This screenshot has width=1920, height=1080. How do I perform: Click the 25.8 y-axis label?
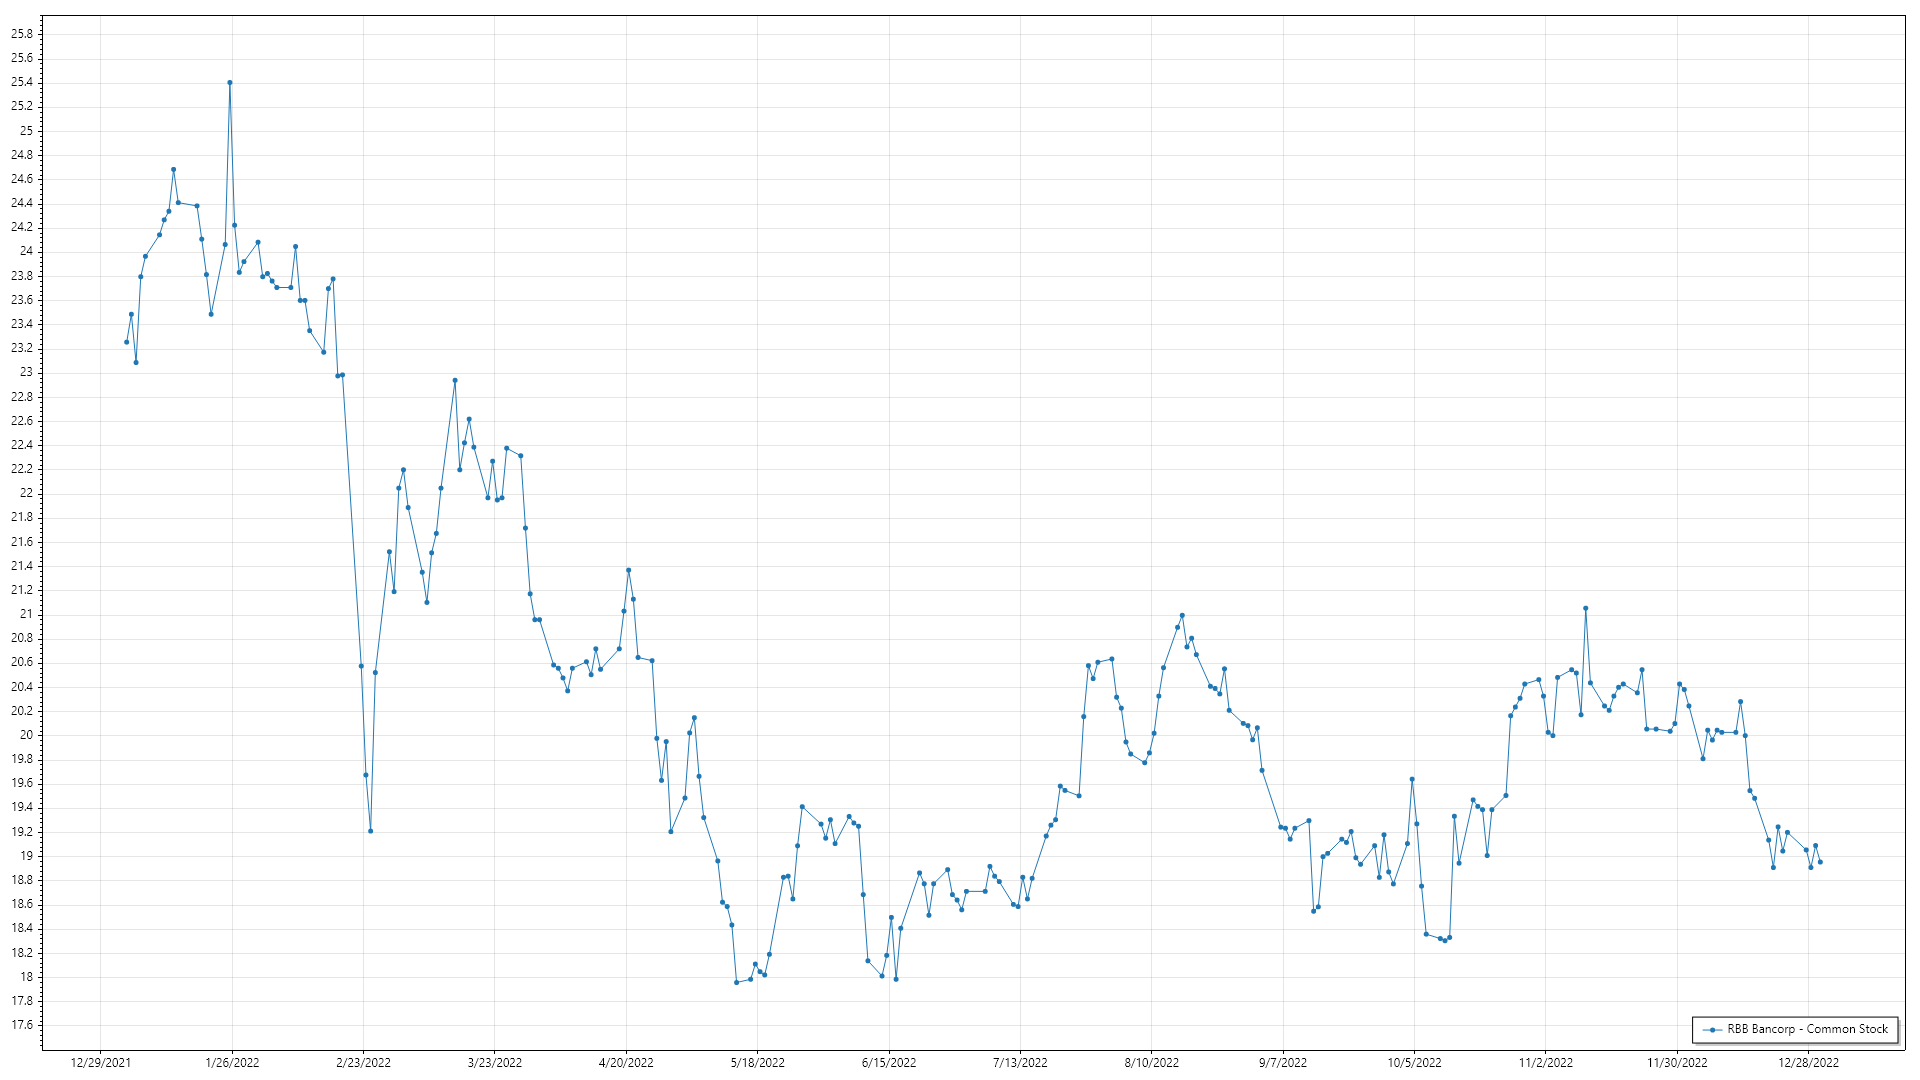(x=22, y=34)
